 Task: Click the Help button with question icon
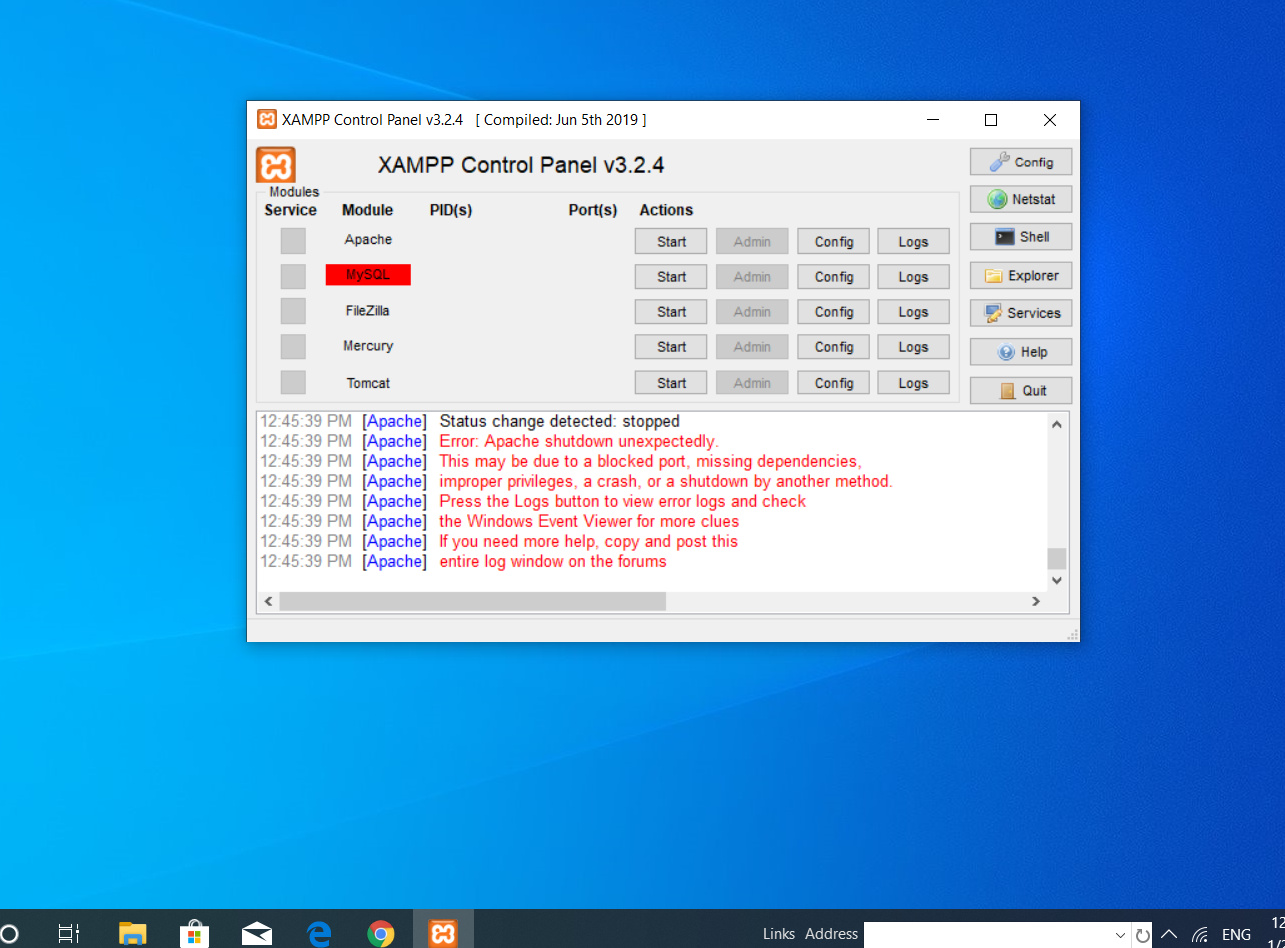(x=1020, y=352)
